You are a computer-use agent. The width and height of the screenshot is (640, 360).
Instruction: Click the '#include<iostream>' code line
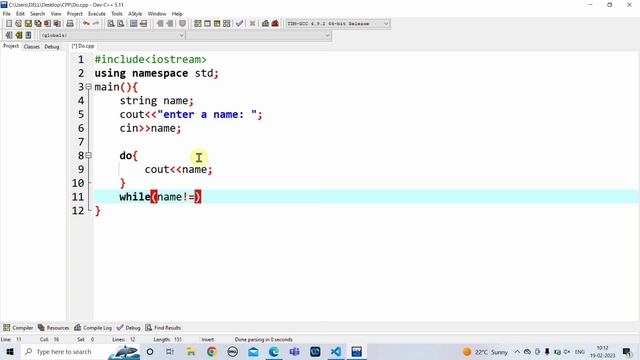click(151, 60)
